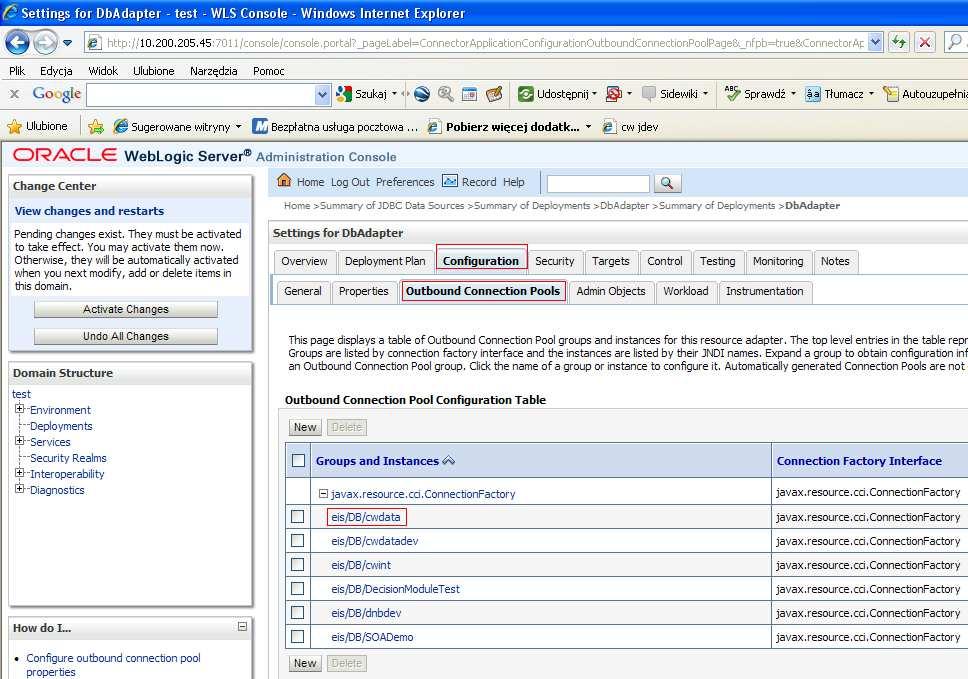Click the browser Back arrow button
This screenshot has height=679, width=968.
(x=17, y=43)
